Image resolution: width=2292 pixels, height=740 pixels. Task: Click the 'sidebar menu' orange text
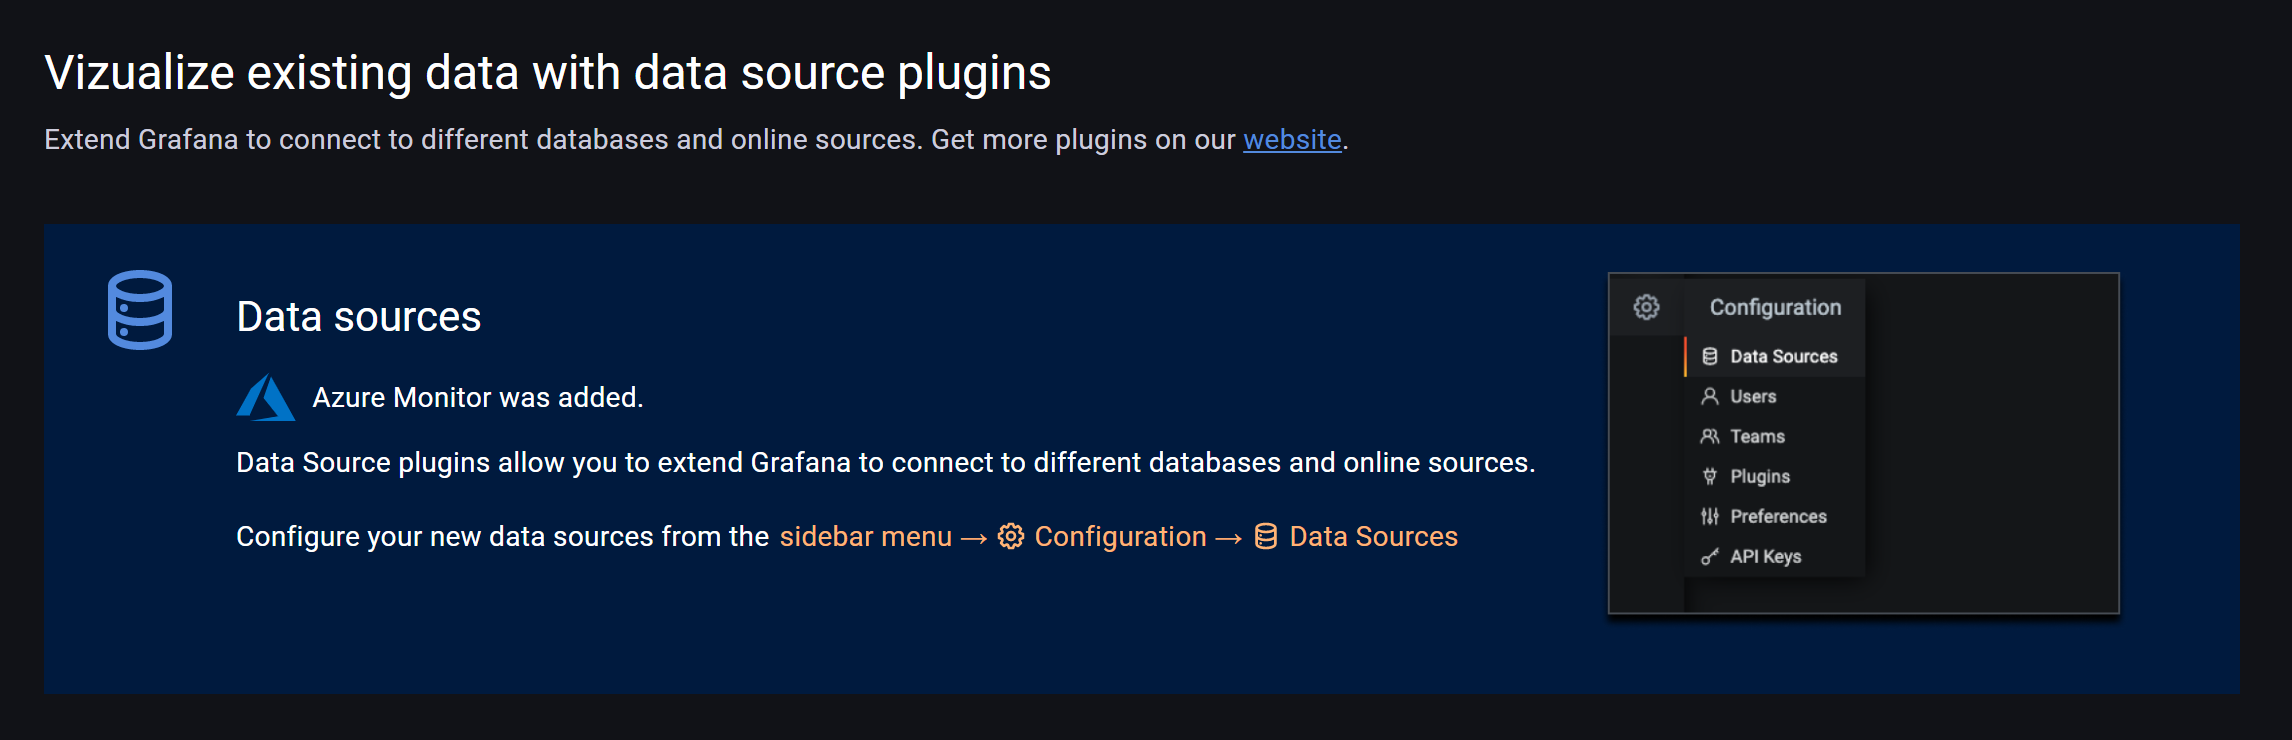pyautogui.click(x=865, y=537)
